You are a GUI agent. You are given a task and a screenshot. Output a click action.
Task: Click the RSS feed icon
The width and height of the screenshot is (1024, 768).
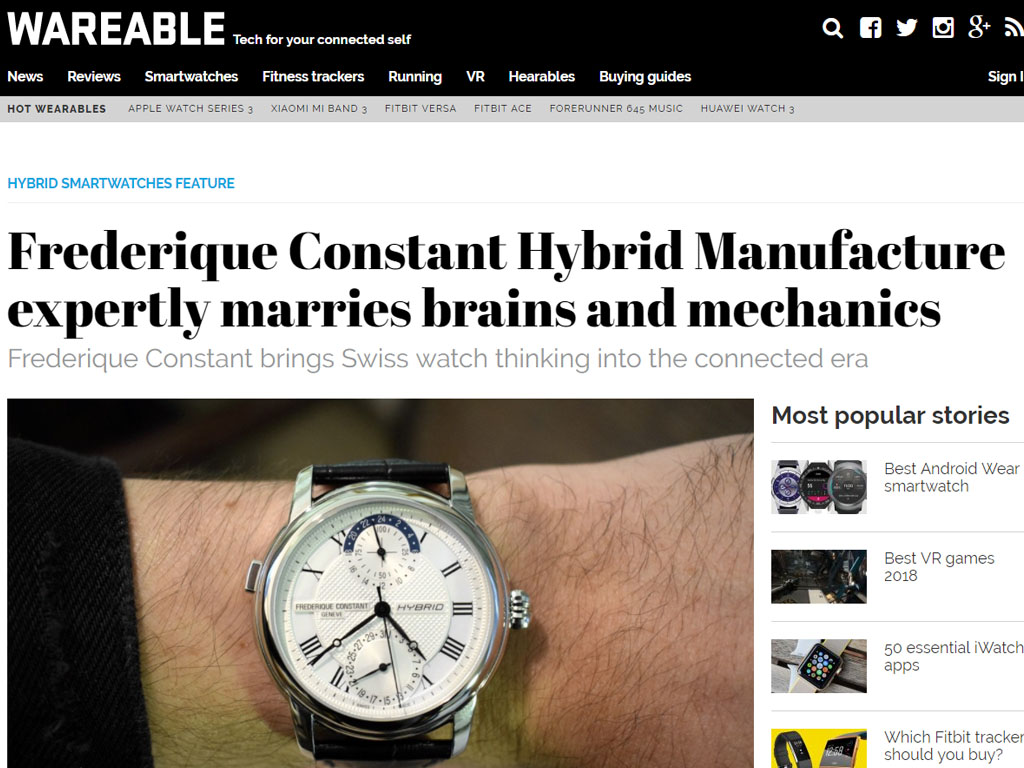[1014, 28]
